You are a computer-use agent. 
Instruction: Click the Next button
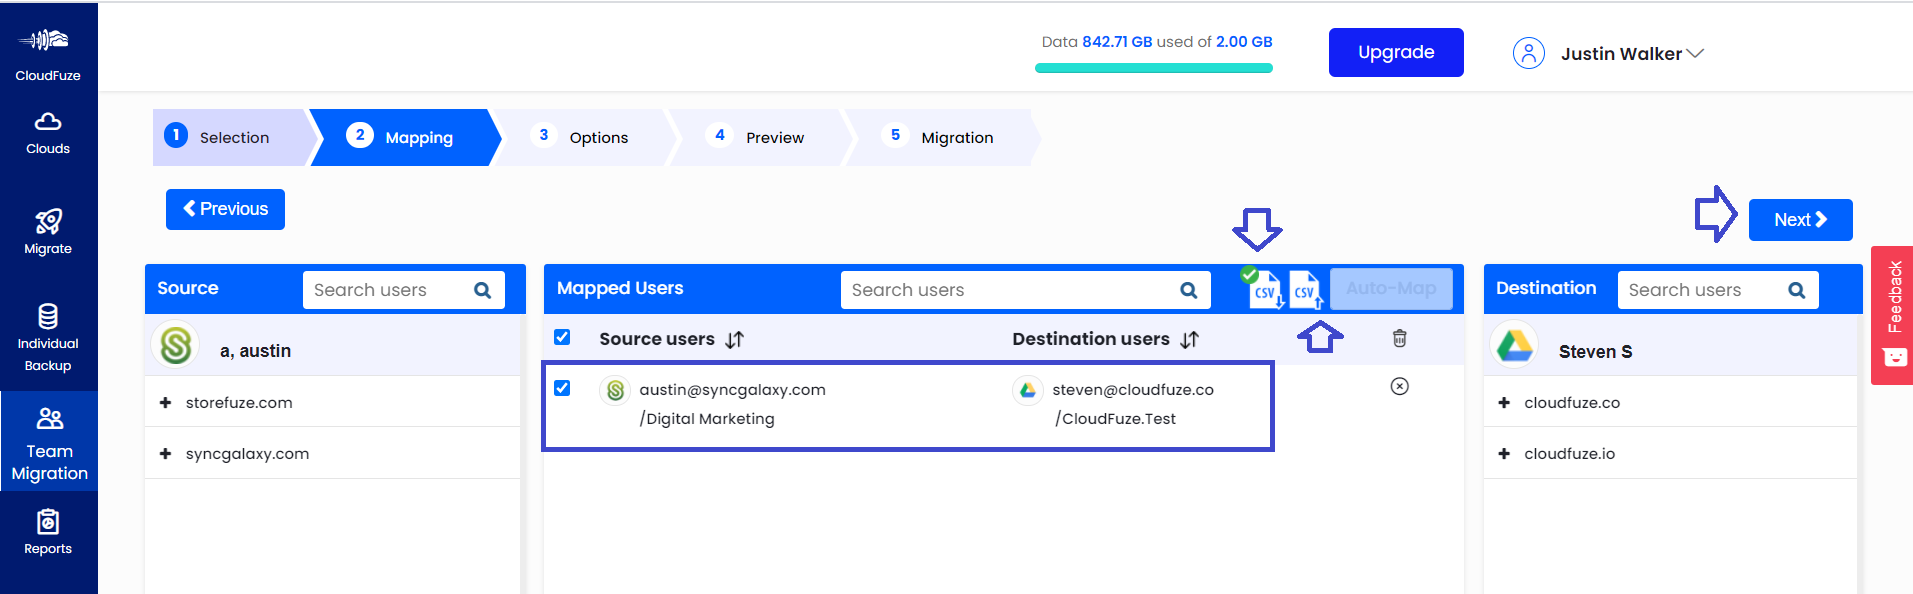[x=1800, y=220]
